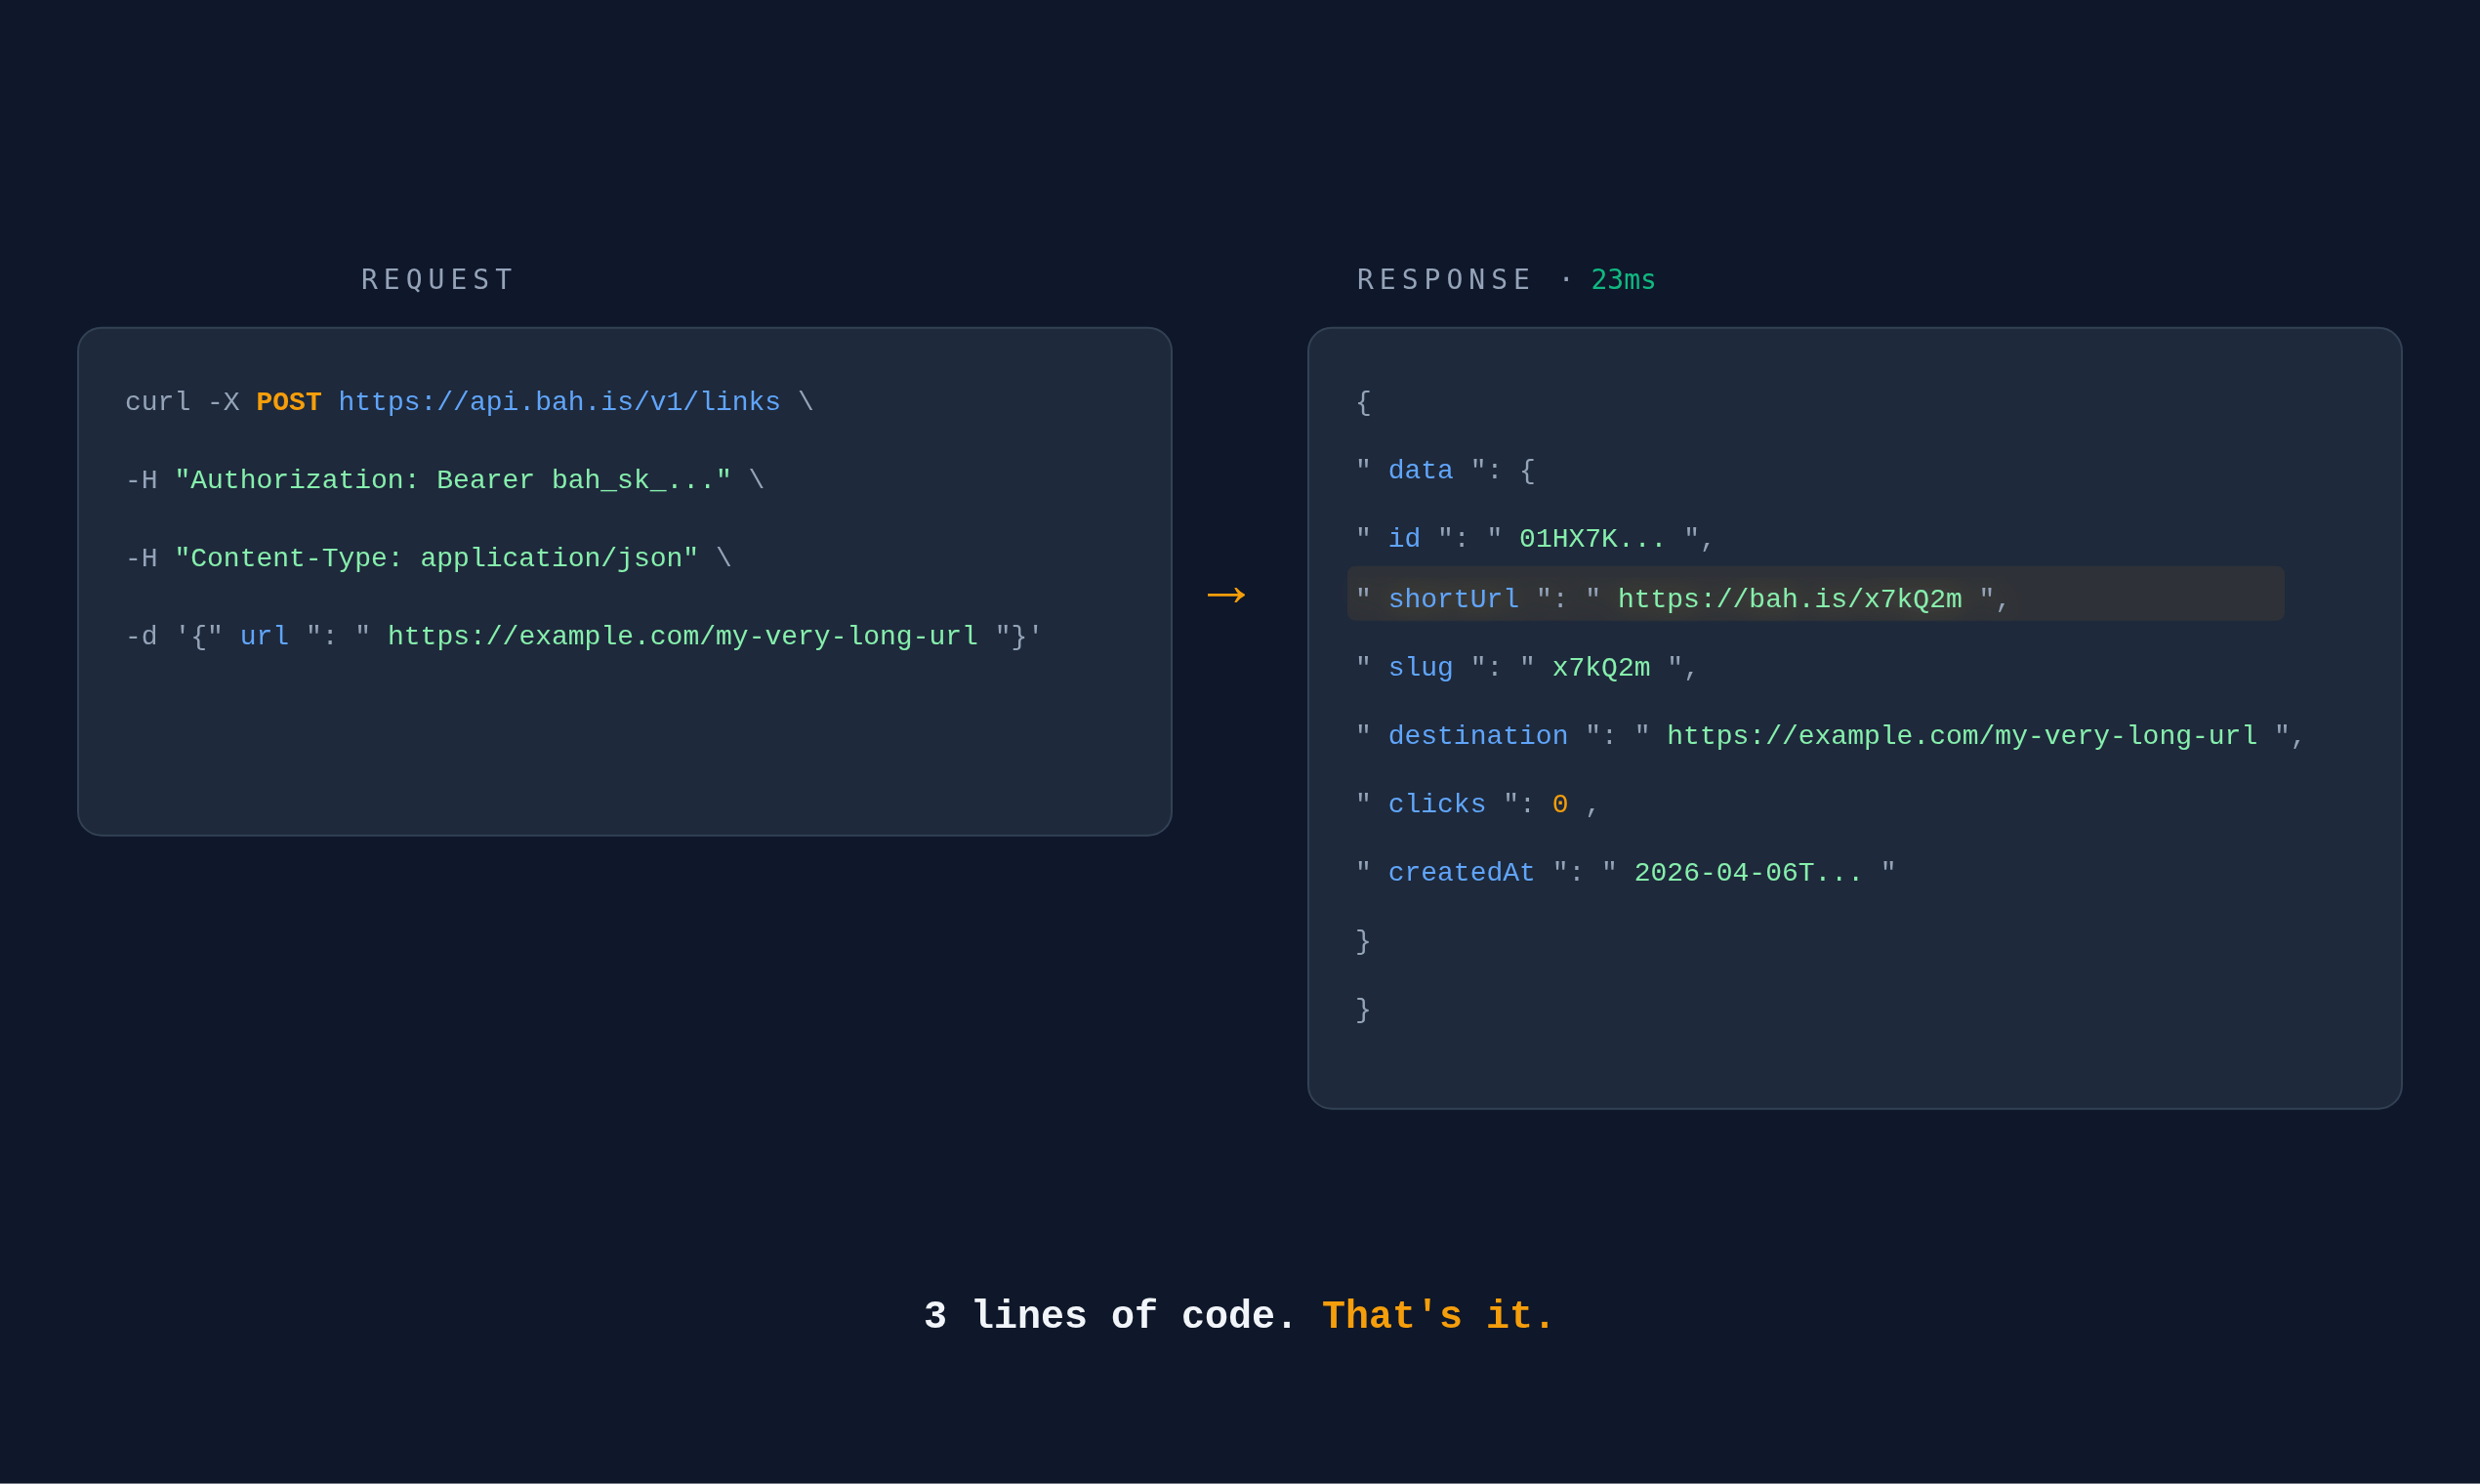Select the data object key

coord(1420,469)
